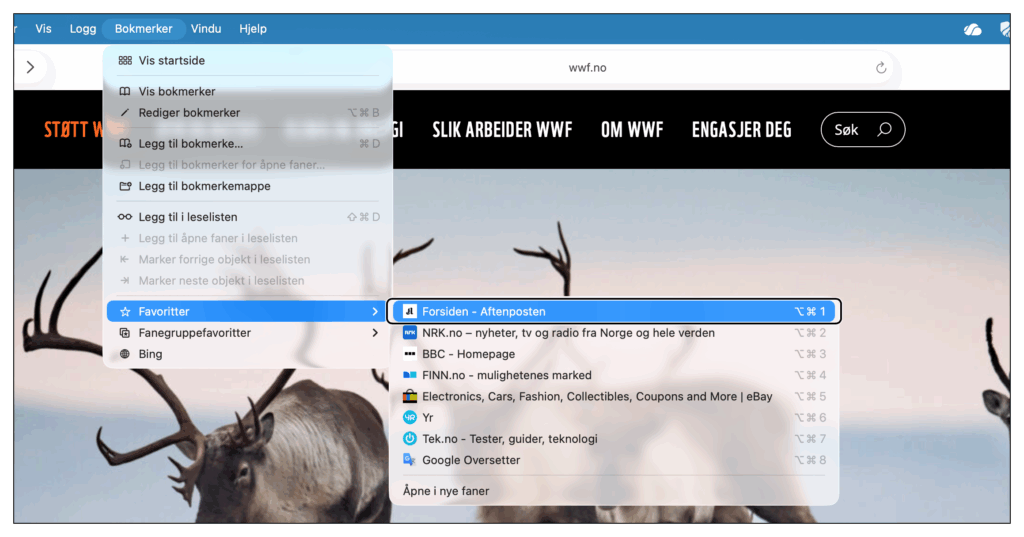Expand the Favoritter submenu arrow
This screenshot has width=1024, height=537.
[x=374, y=312]
